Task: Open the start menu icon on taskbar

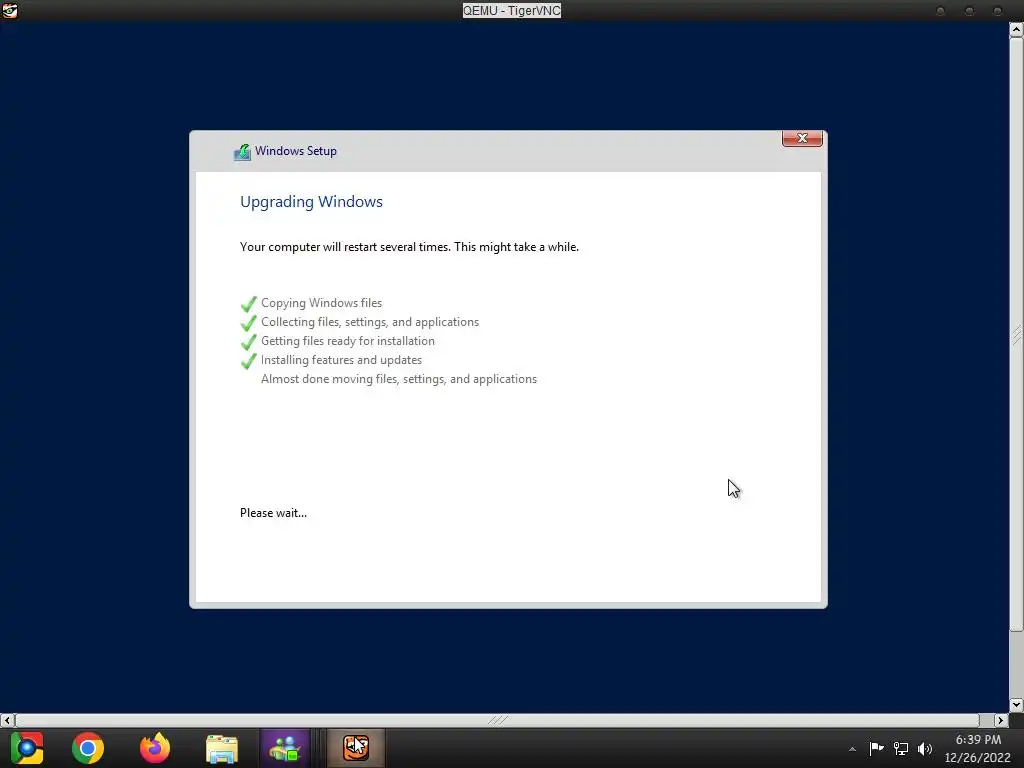Action: point(27,748)
